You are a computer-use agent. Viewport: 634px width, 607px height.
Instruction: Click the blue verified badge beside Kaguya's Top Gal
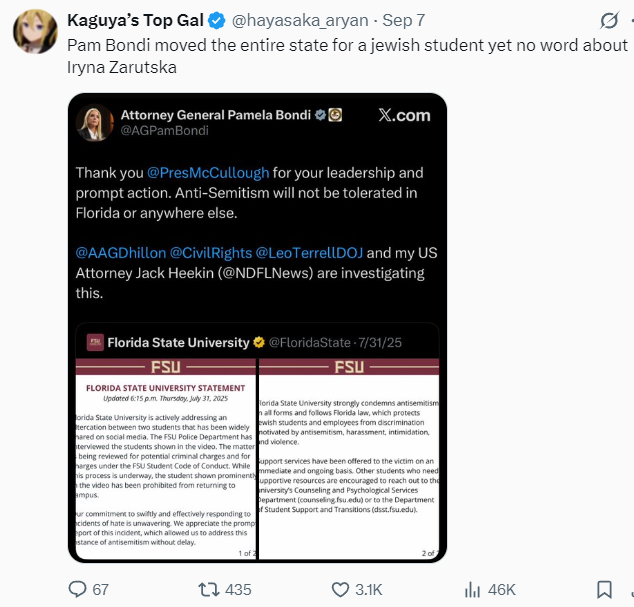point(217,21)
